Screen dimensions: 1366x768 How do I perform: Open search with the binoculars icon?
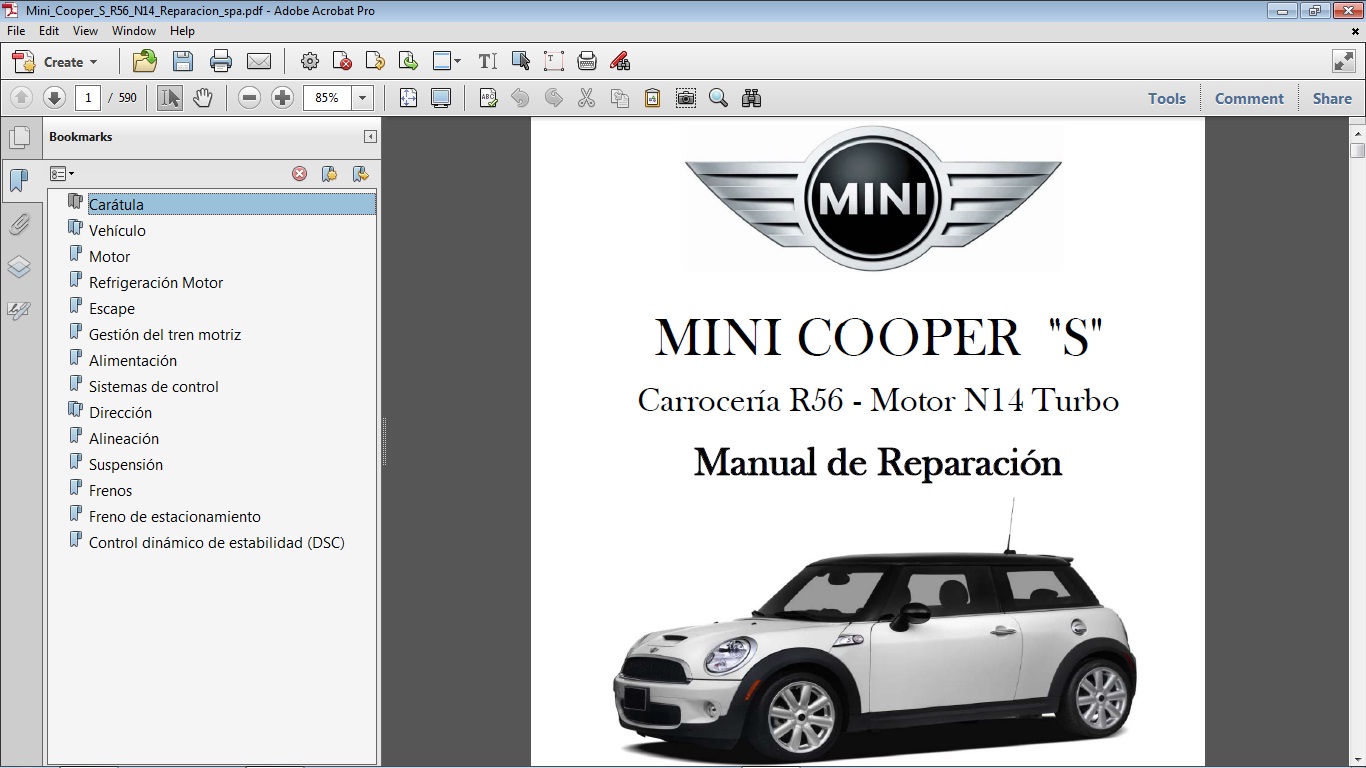click(751, 97)
